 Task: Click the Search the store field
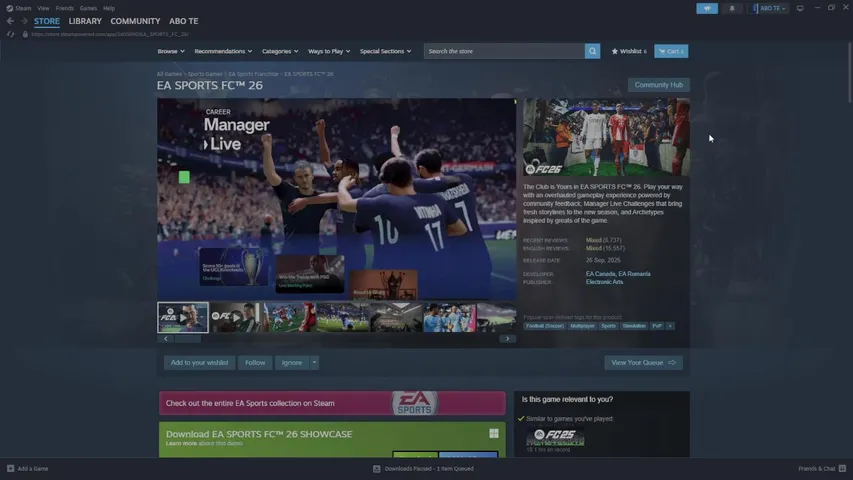(x=504, y=51)
